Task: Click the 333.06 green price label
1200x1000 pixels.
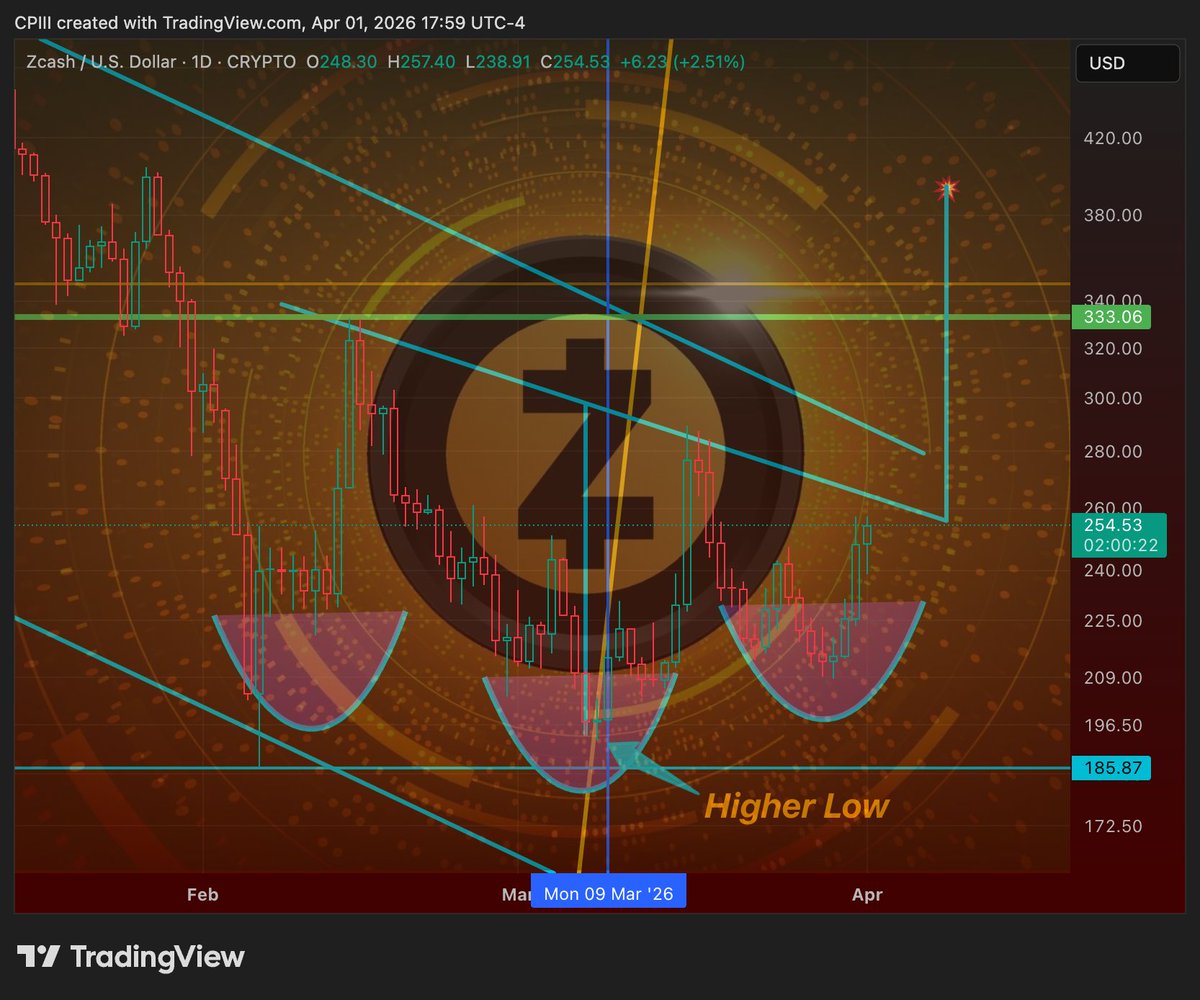Action: (x=1111, y=318)
